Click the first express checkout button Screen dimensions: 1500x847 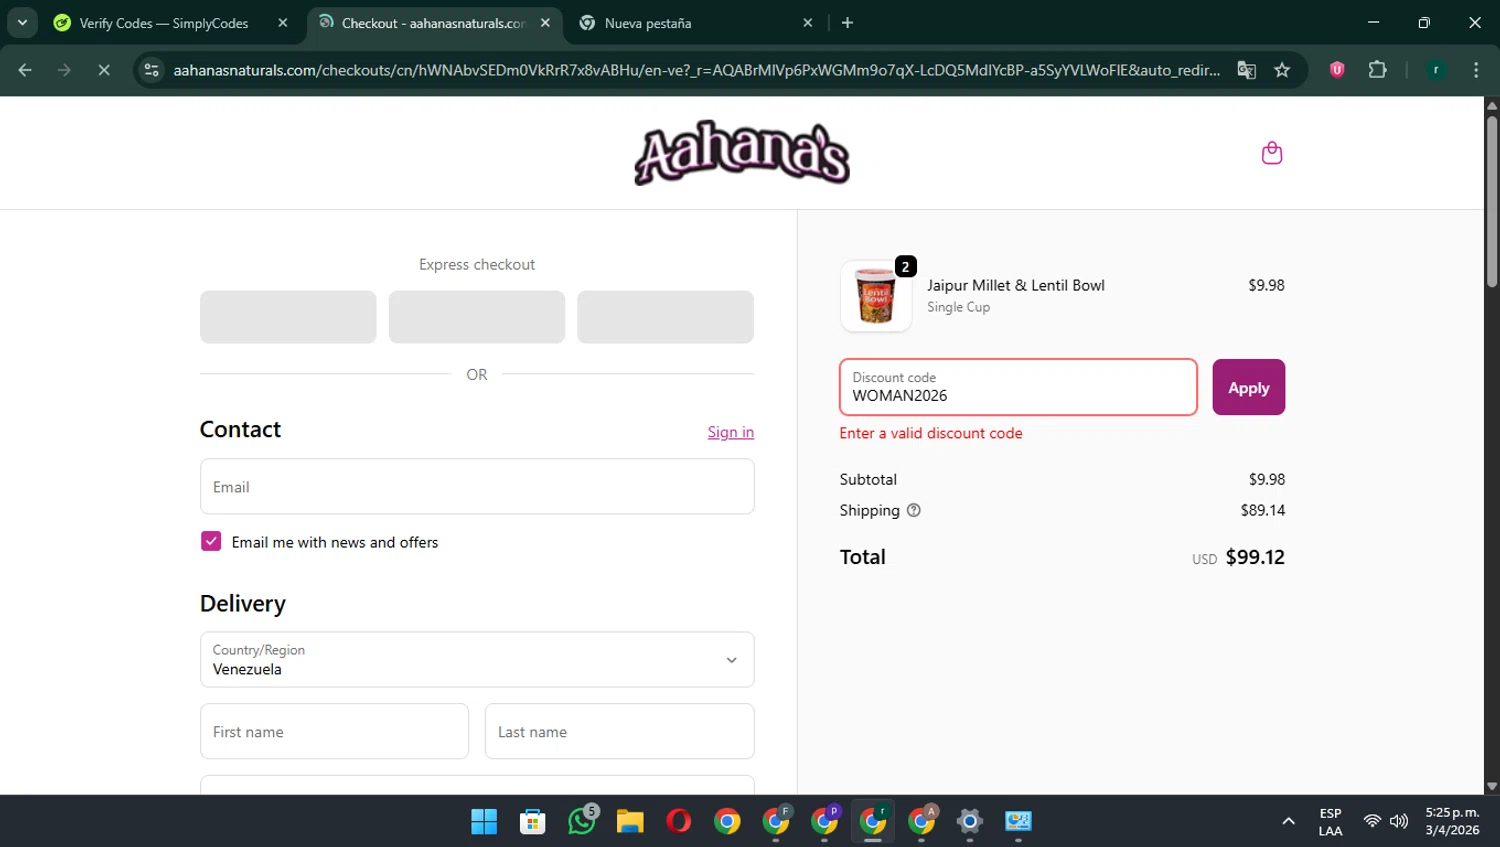tap(288, 317)
